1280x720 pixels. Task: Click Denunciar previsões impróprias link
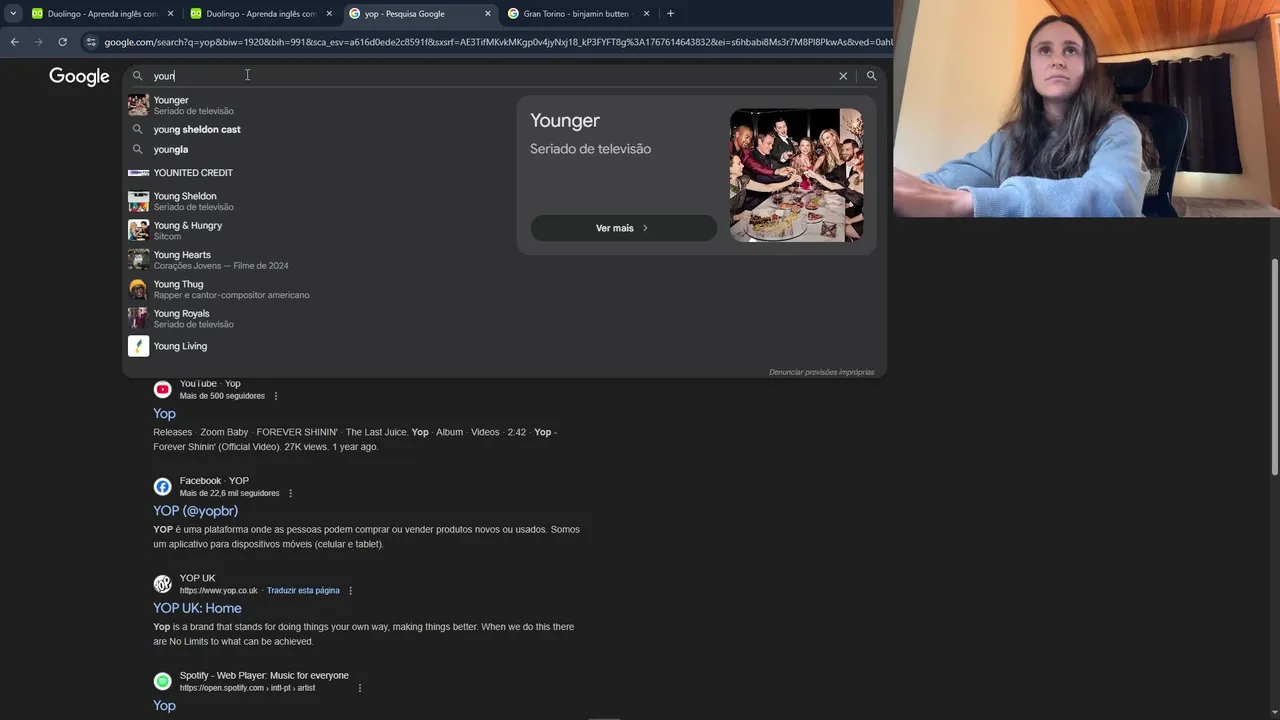[821, 372]
